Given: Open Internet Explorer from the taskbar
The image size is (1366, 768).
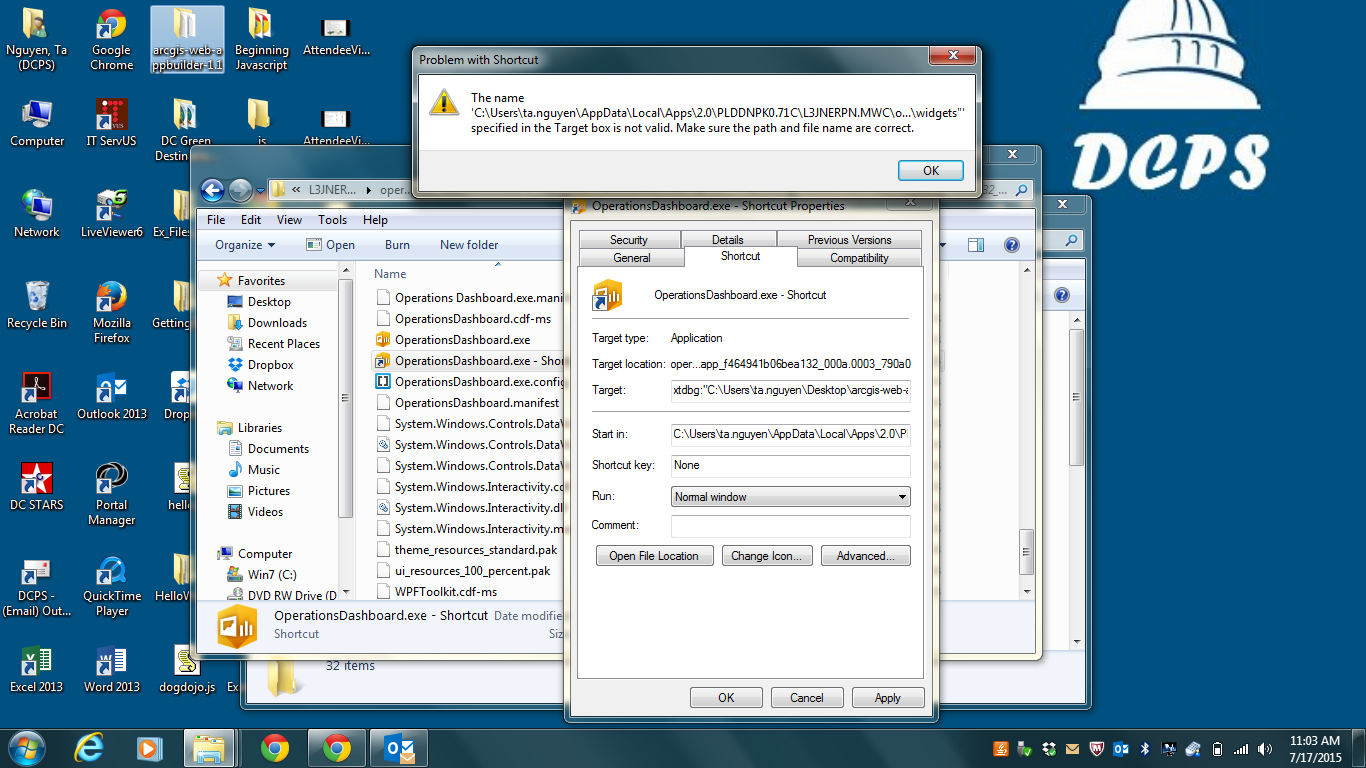Looking at the screenshot, I should click(x=90, y=748).
